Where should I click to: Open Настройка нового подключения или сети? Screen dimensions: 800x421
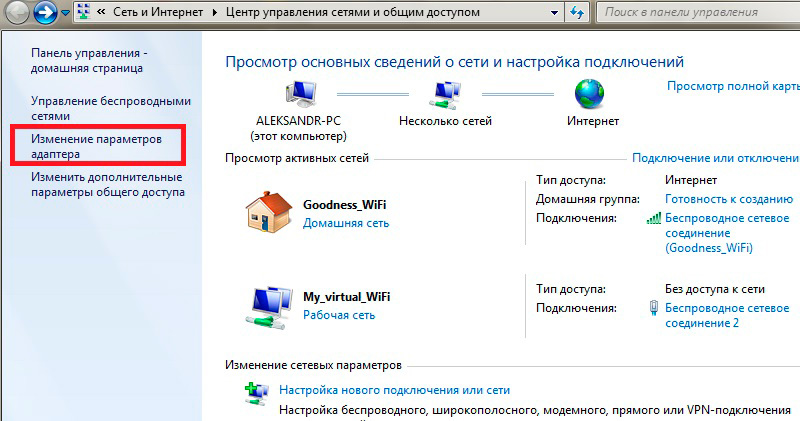[394, 390]
